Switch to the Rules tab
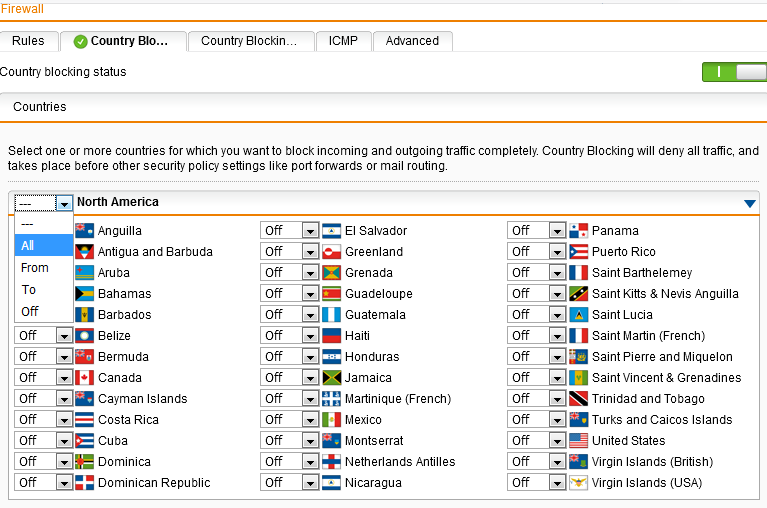Image resolution: width=767 pixels, height=508 pixels. click(28, 41)
